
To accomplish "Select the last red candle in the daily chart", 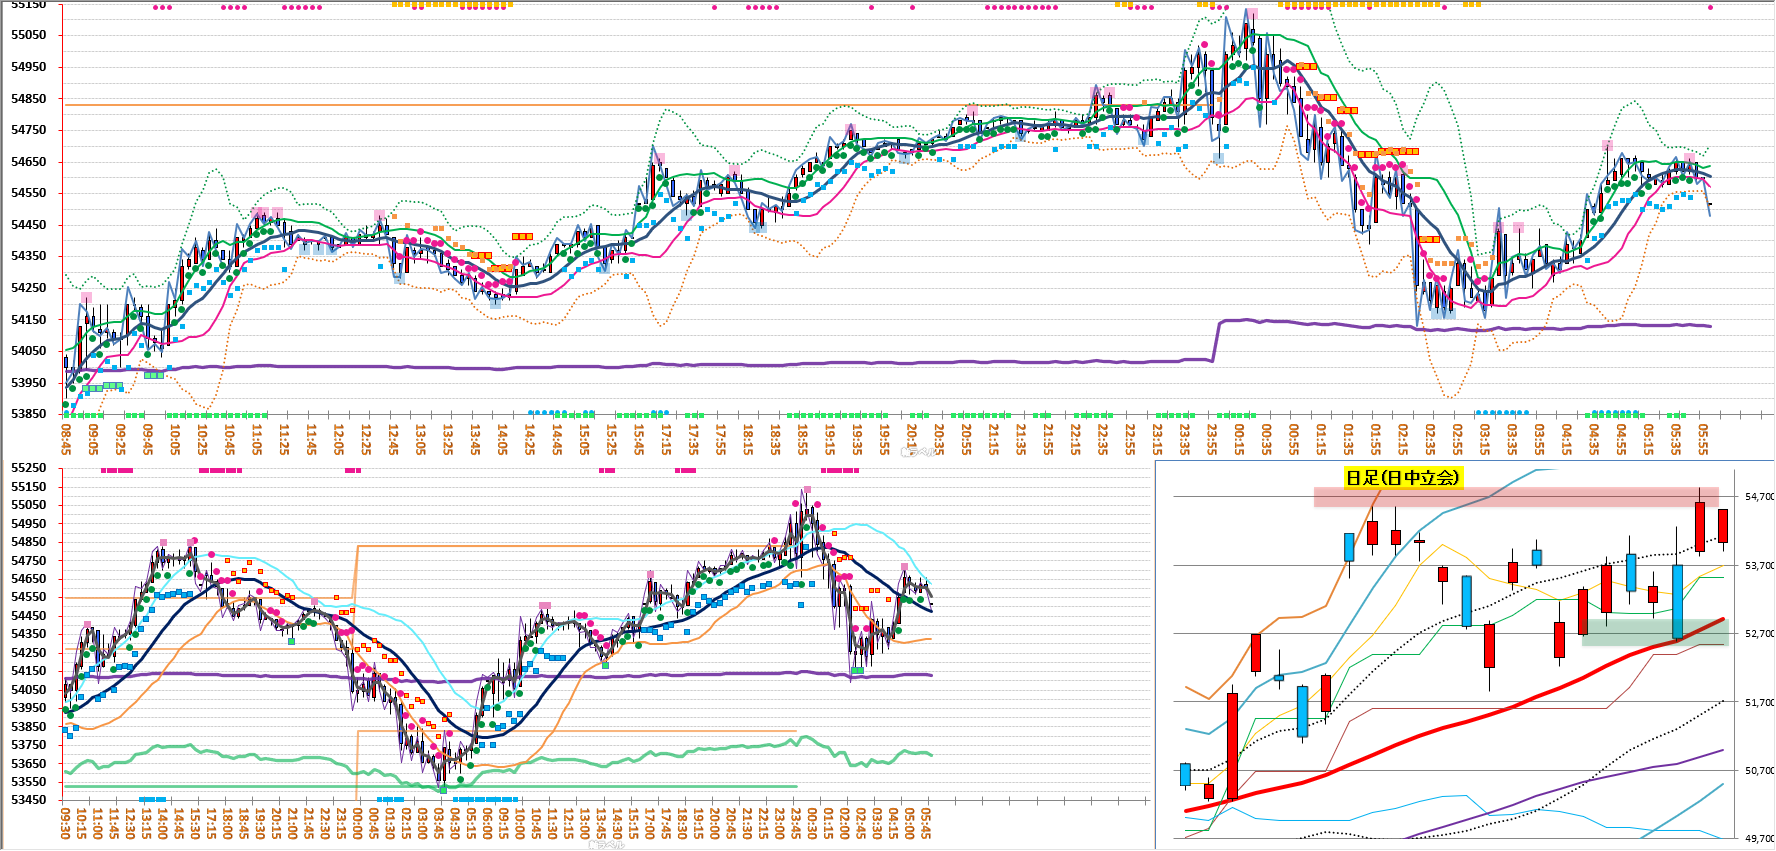I will [x=1723, y=526].
